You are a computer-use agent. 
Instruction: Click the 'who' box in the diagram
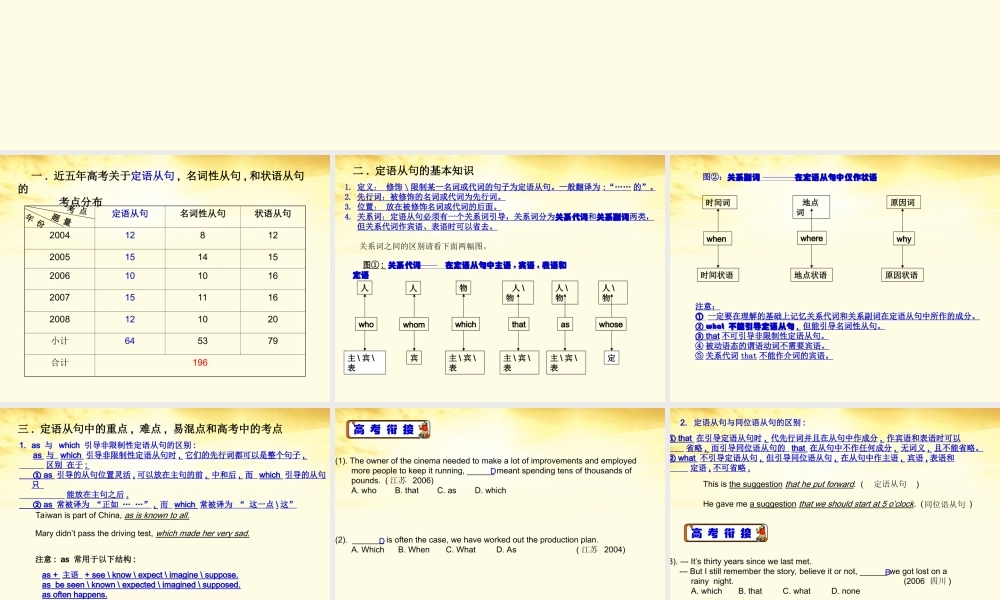(x=366, y=324)
